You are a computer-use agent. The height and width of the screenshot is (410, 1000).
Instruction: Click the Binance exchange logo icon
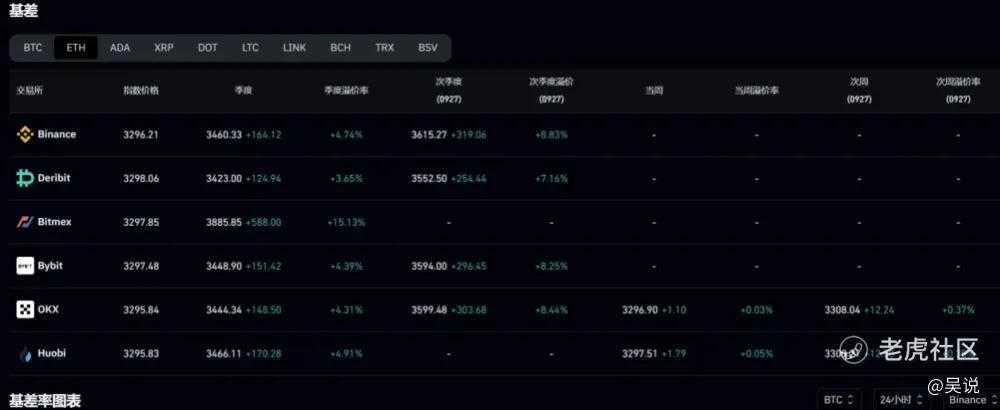pos(25,134)
